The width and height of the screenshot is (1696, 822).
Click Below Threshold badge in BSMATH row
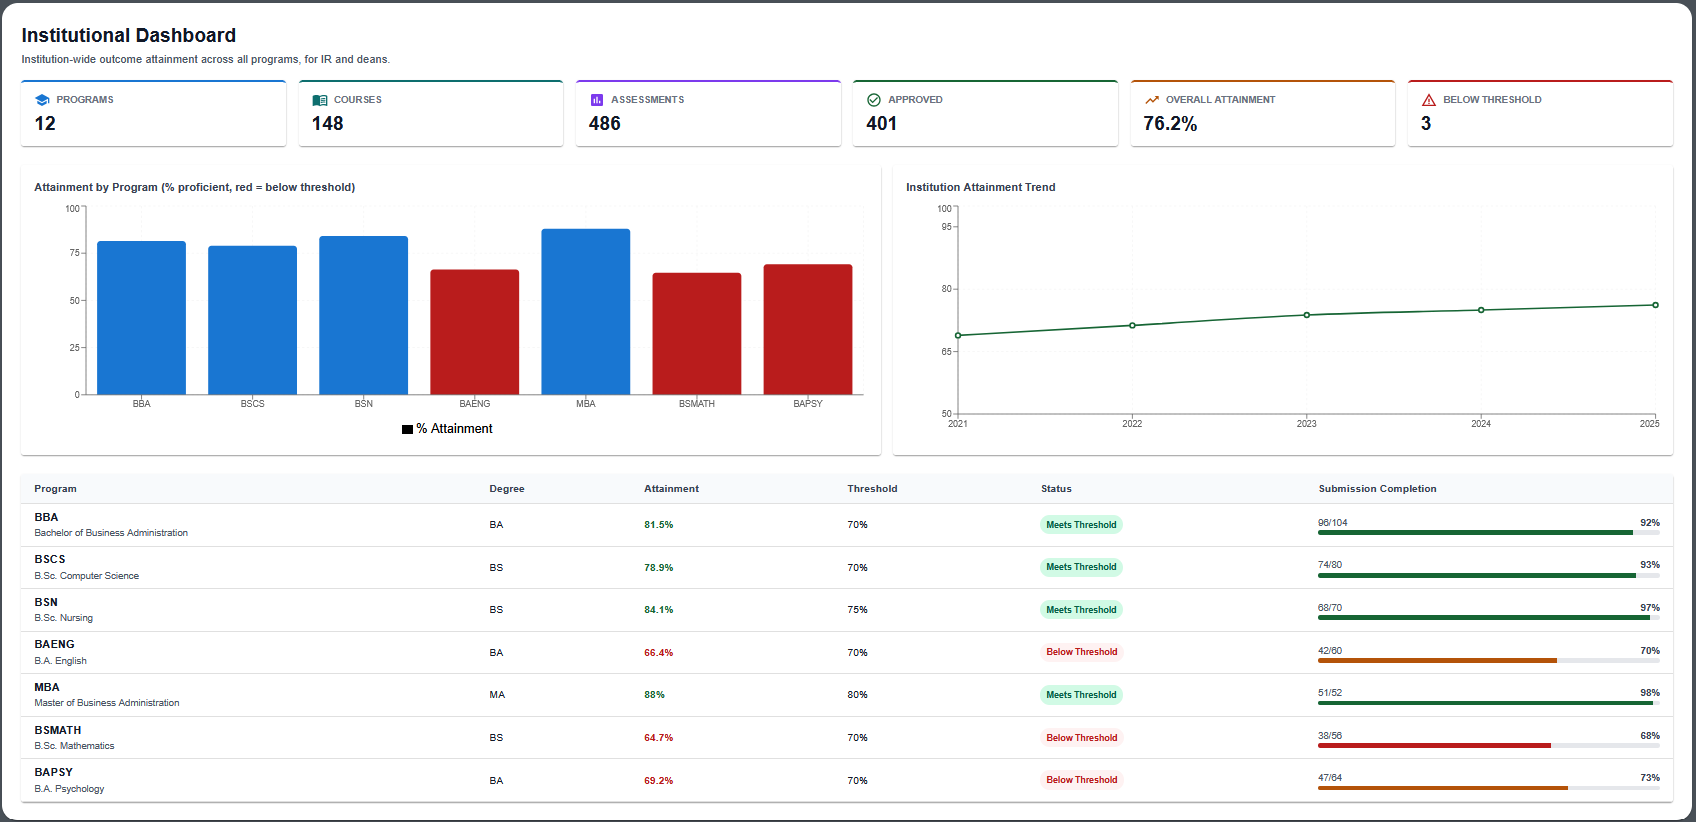[1082, 738]
